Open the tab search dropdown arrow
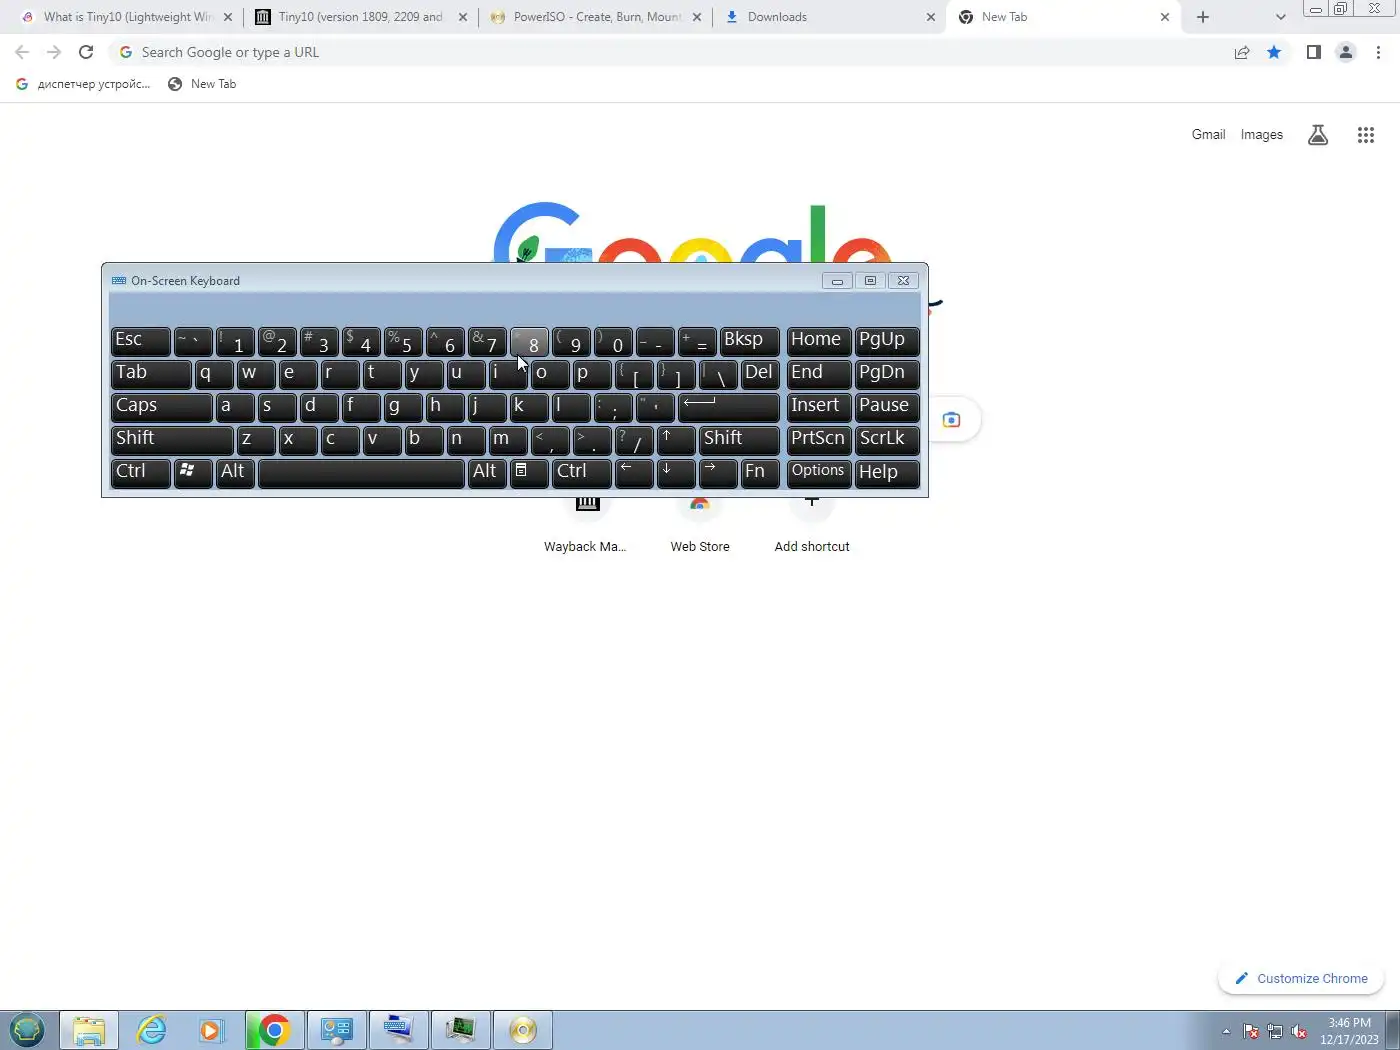 tap(1280, 17)
